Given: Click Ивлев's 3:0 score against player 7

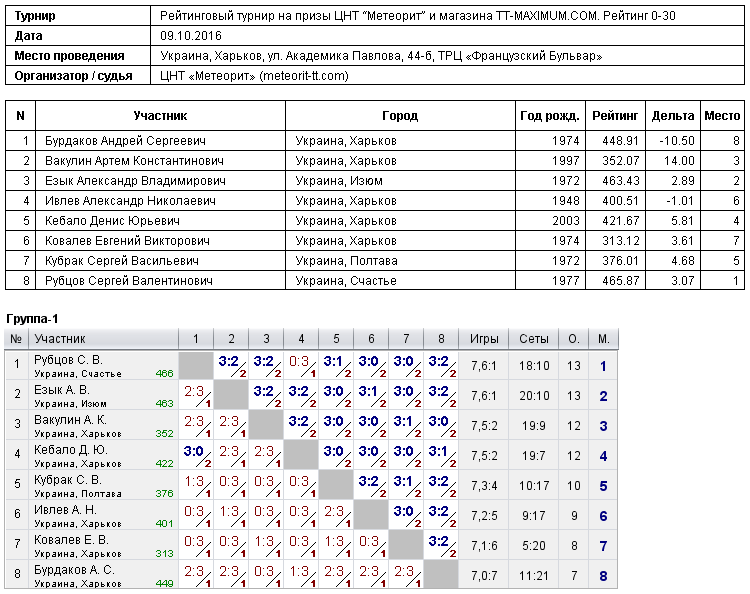Looking at the screenshot, I should click(x=404, y=511).
